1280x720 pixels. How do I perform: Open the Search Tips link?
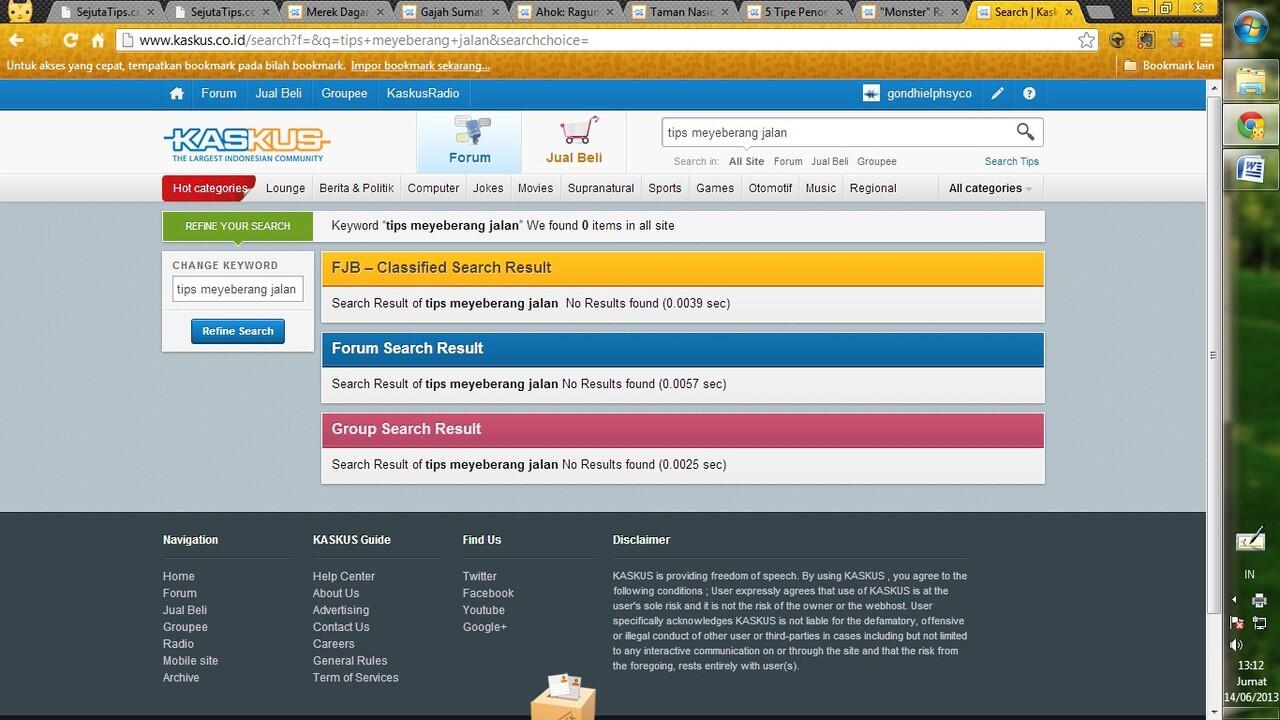tap(1011, 161)
